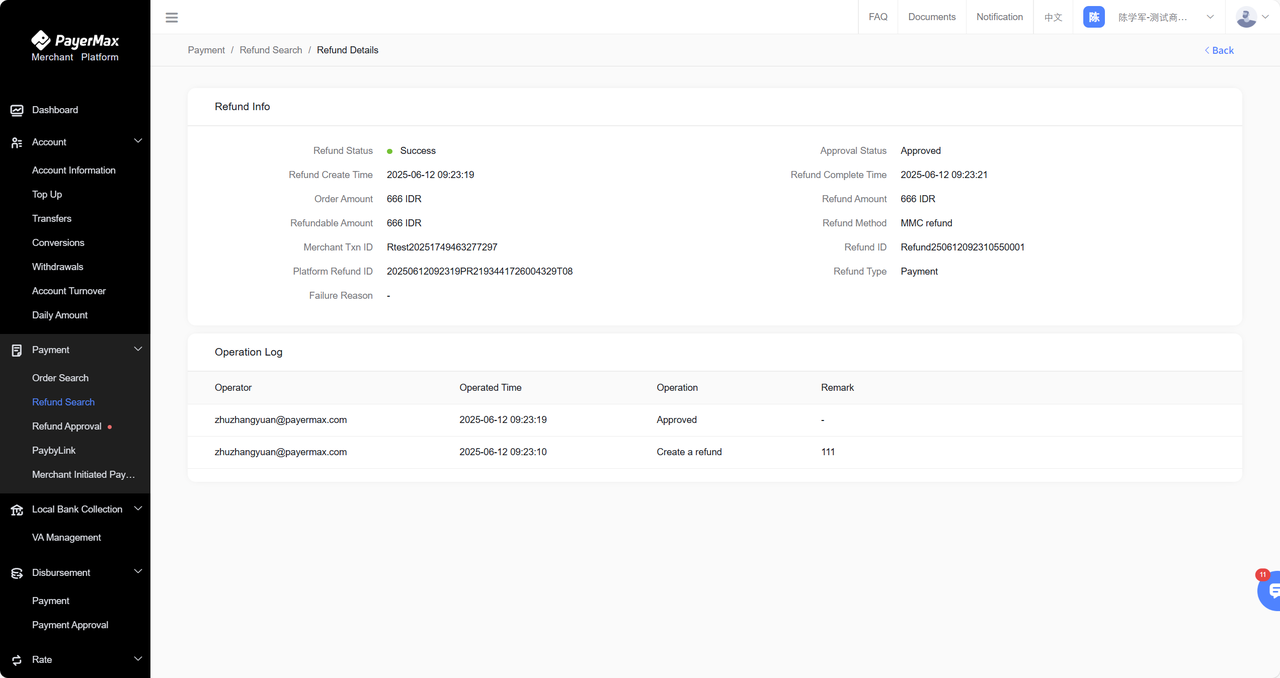Image resolution: width=1280 pixels, height=678 pixels.
Task: Click the Local Bank Collection bank icon
Action: click(x=17, y=510)
